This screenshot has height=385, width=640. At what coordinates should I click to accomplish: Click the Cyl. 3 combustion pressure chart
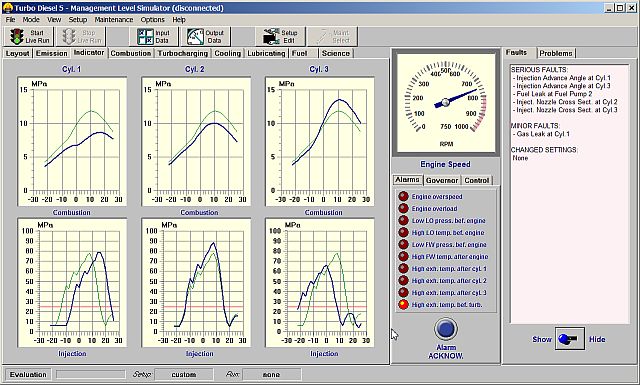tap(320, 141)
